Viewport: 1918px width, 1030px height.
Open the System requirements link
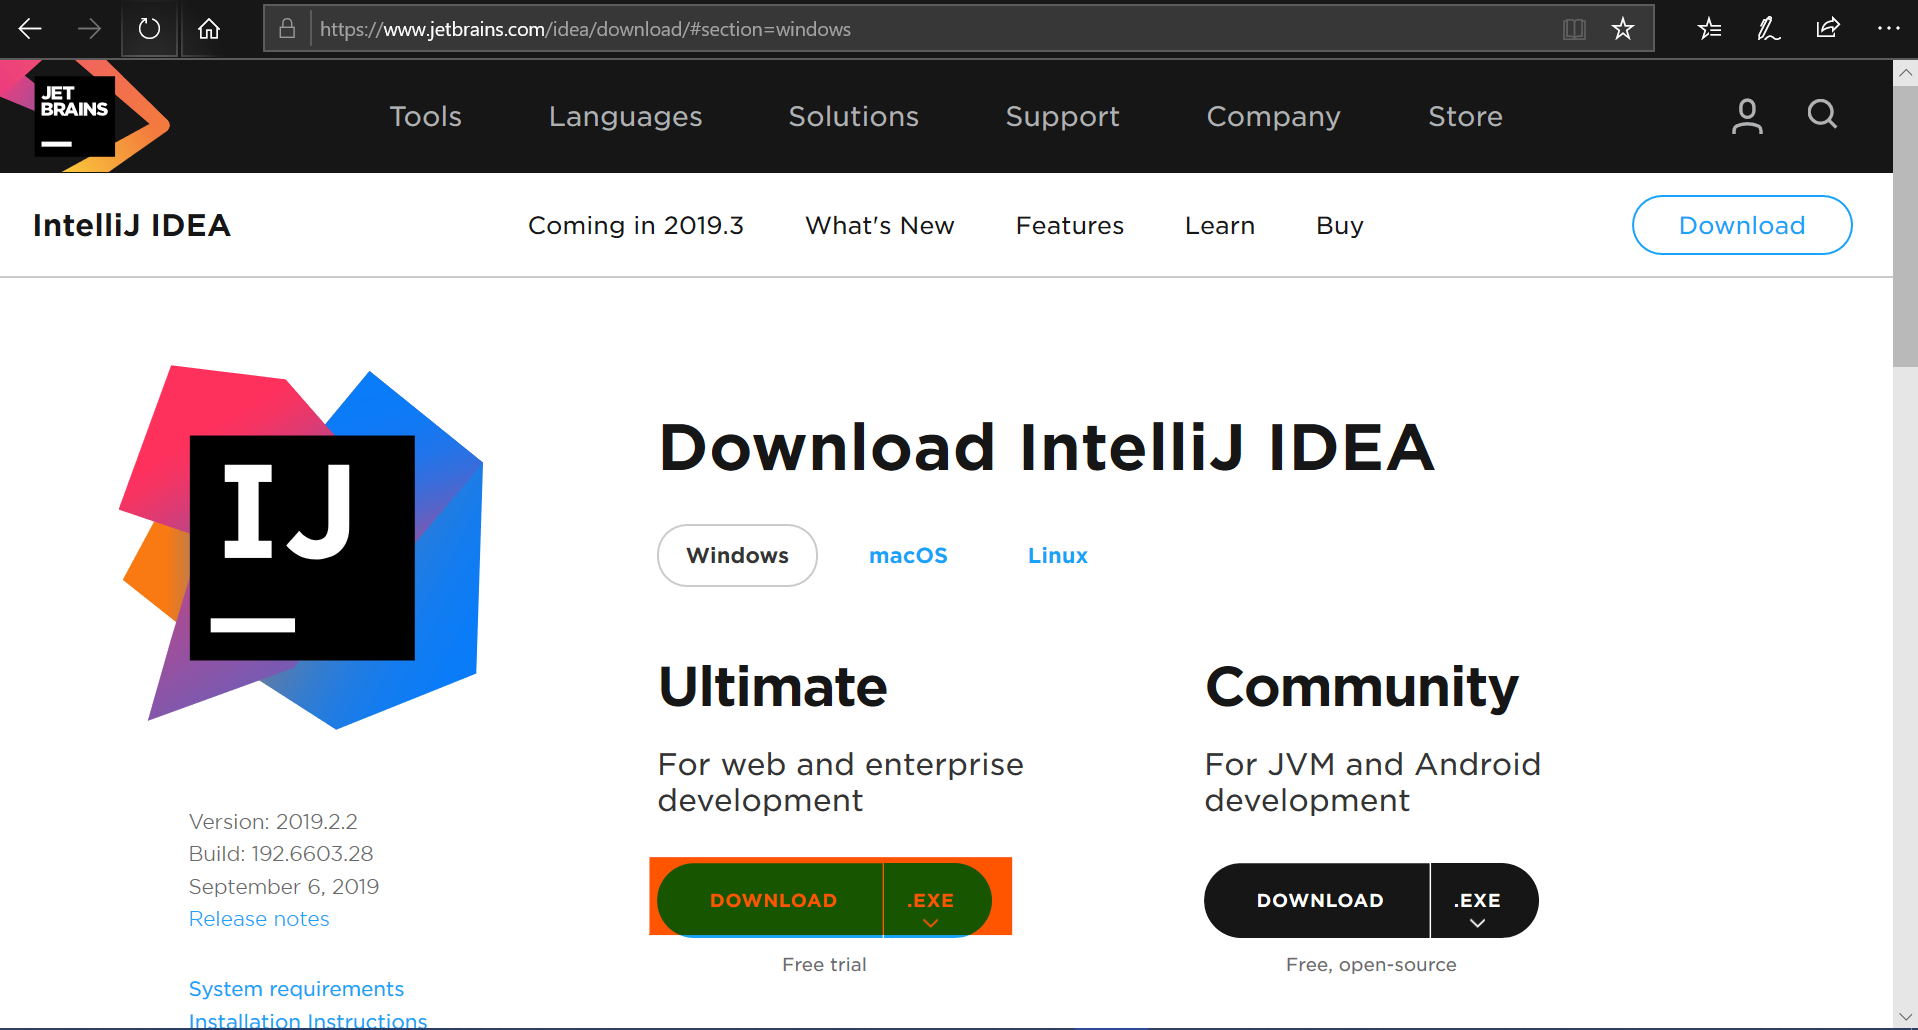[296, 989]
